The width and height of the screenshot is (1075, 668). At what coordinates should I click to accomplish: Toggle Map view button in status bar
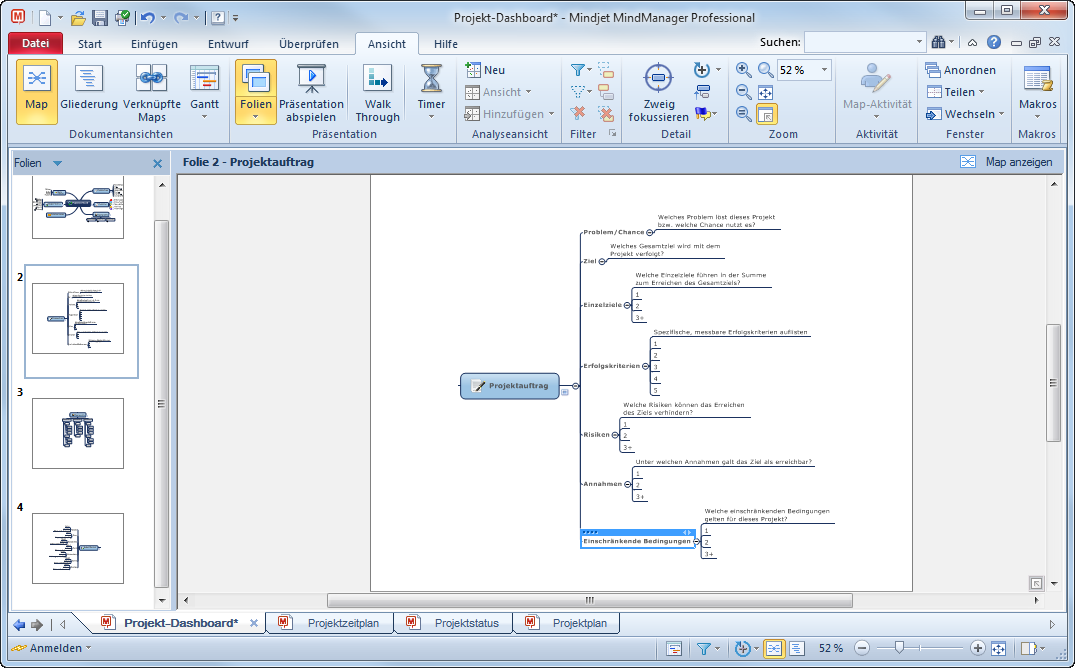773,648
